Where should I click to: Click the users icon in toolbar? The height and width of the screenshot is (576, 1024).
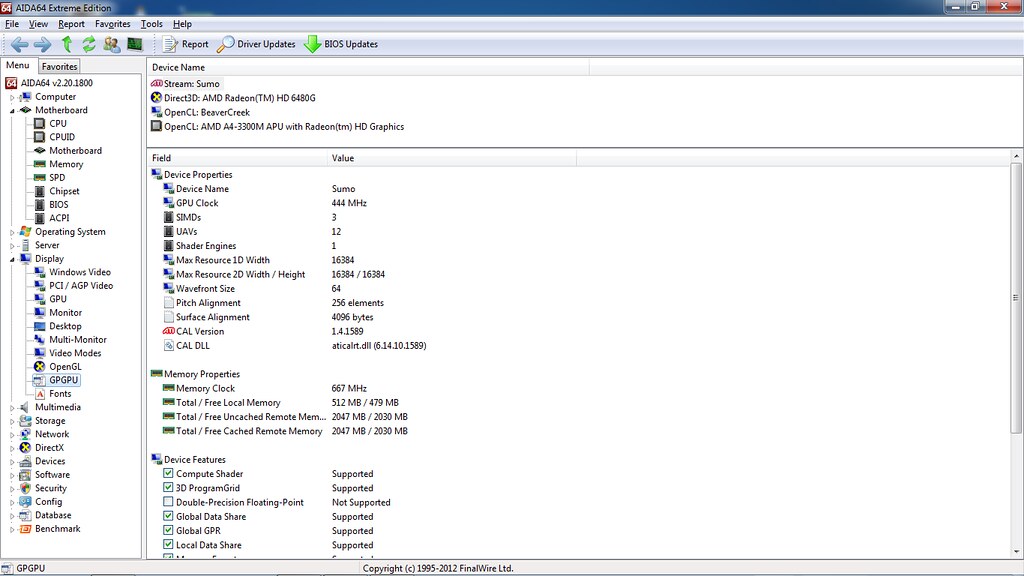click(x=112, y=44)
